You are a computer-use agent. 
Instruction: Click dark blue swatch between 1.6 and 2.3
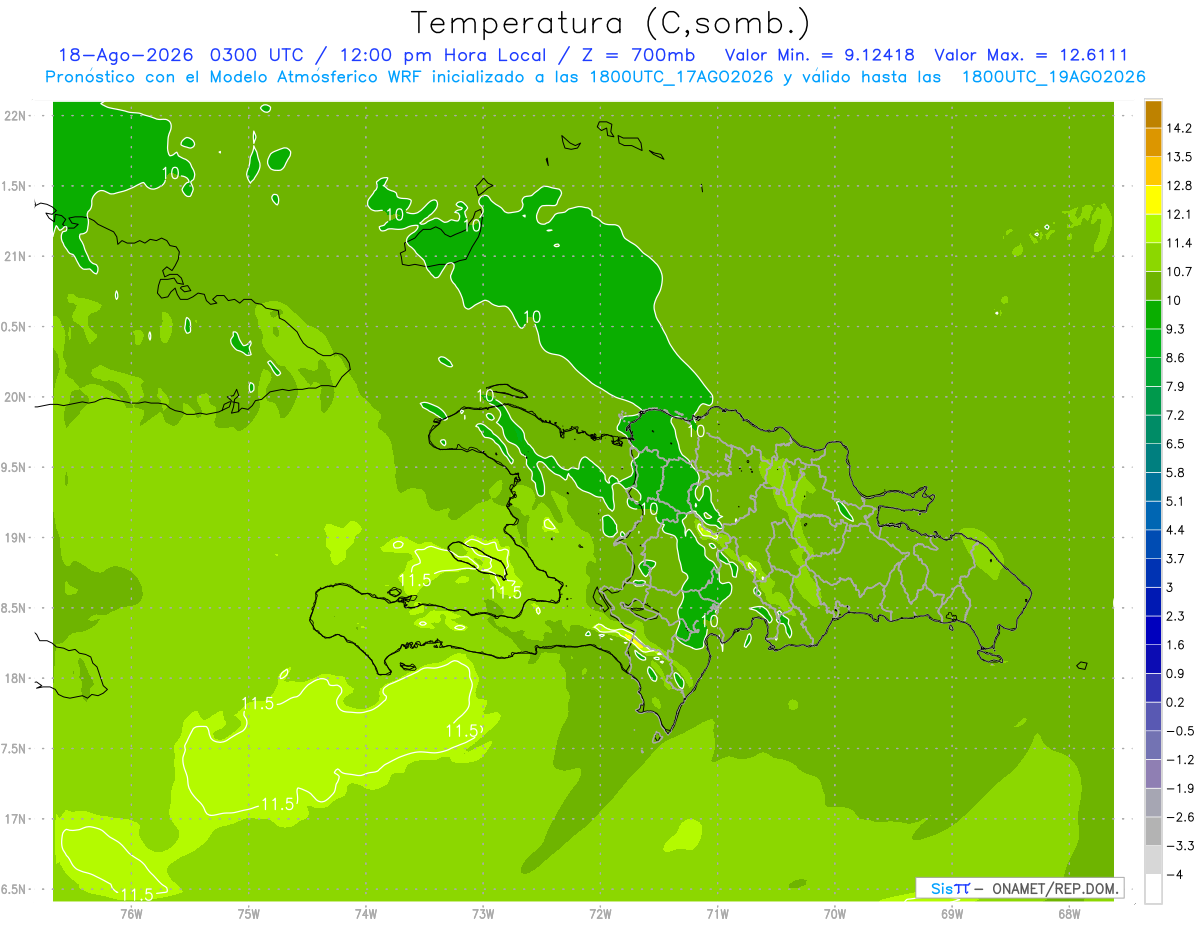(x=1153, y=630)
